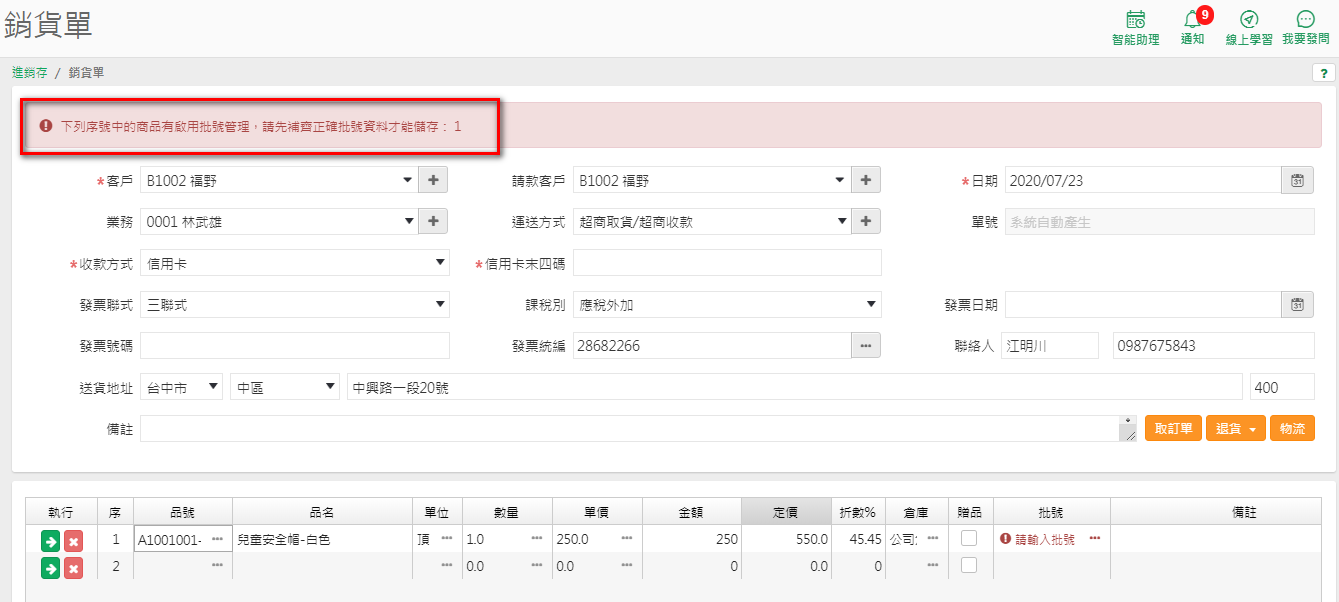Click the 金額 value 250 in row 1

tap(727, 539)
